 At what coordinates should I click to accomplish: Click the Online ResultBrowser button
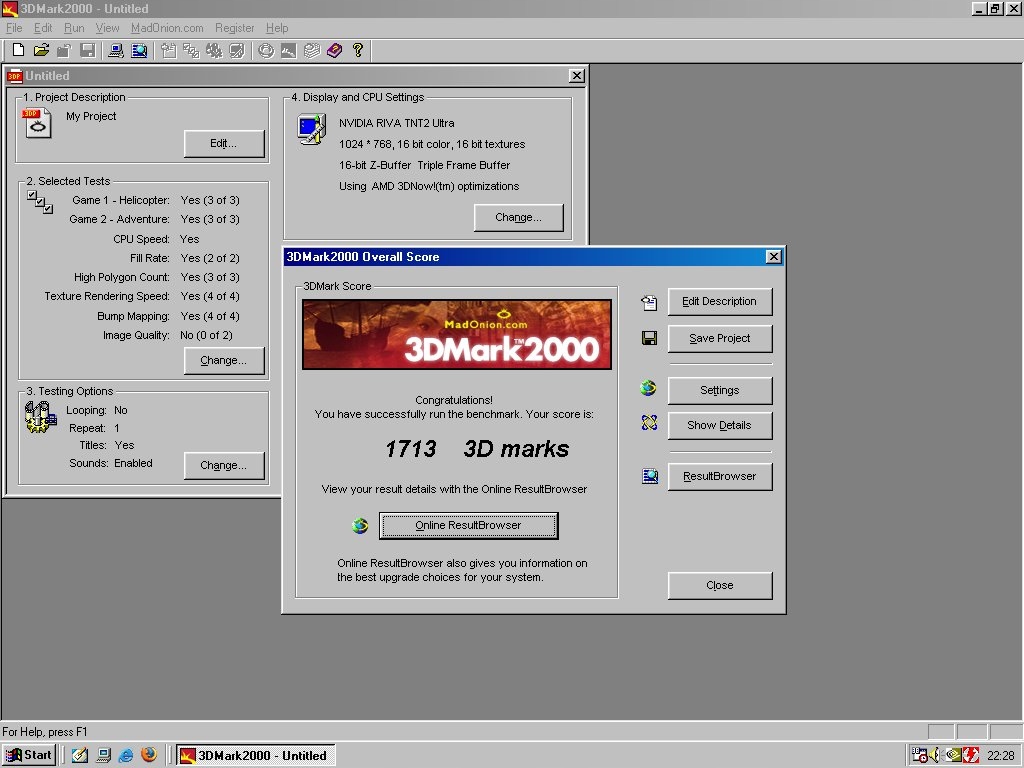468,526
